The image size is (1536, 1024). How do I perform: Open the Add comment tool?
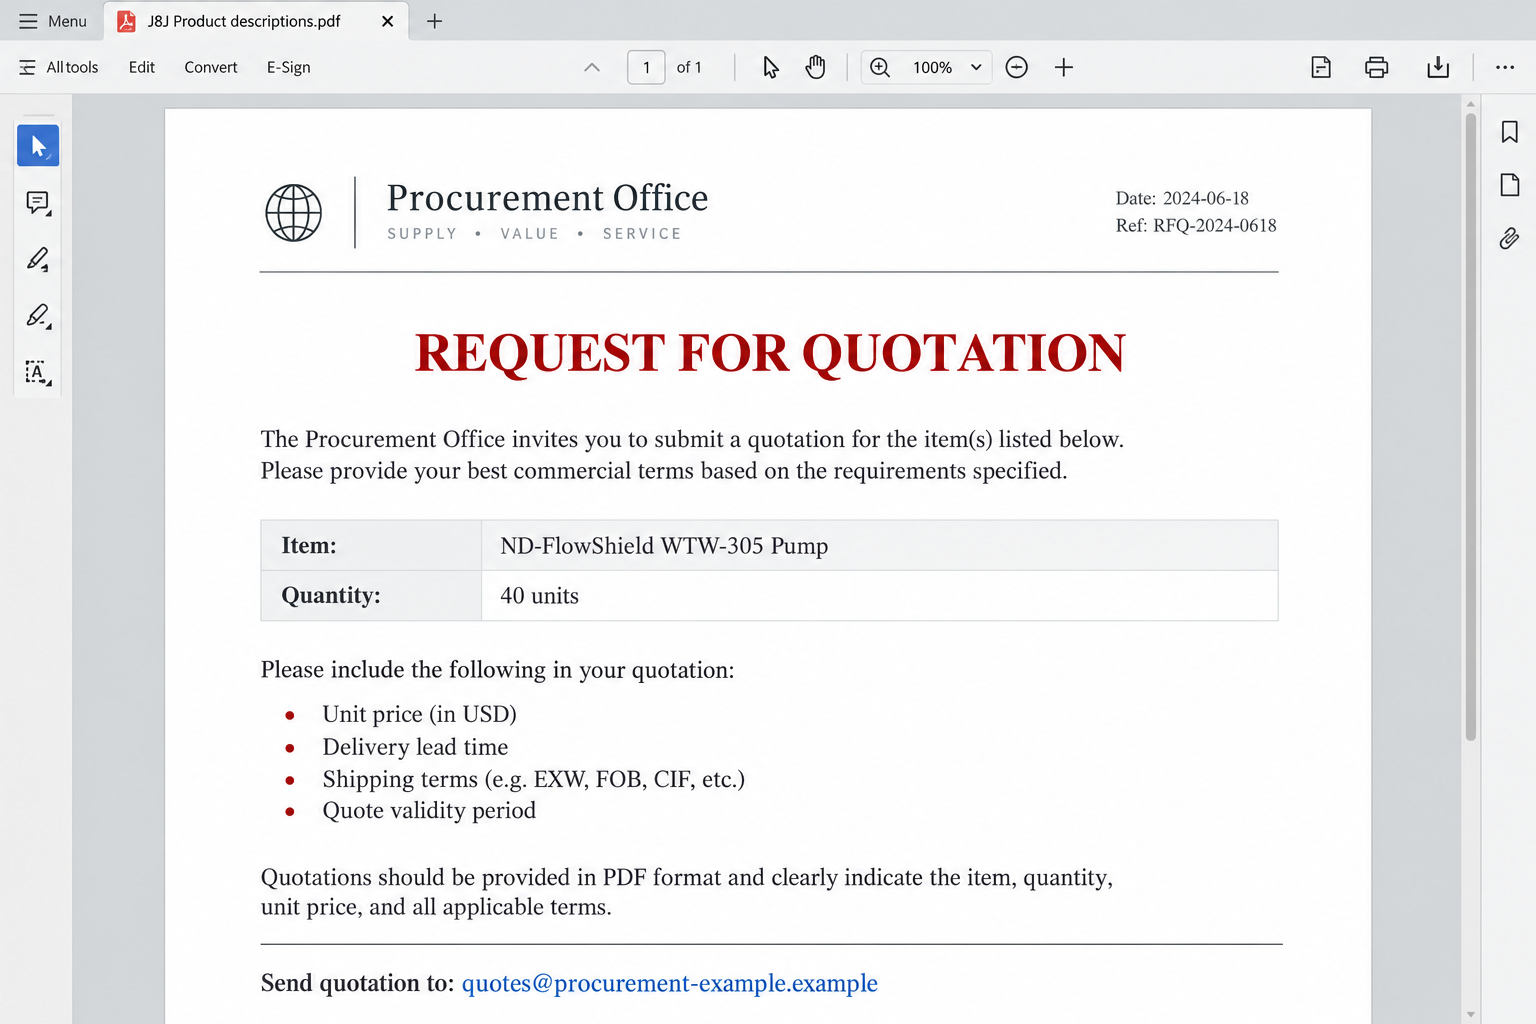tap(38, 203)
